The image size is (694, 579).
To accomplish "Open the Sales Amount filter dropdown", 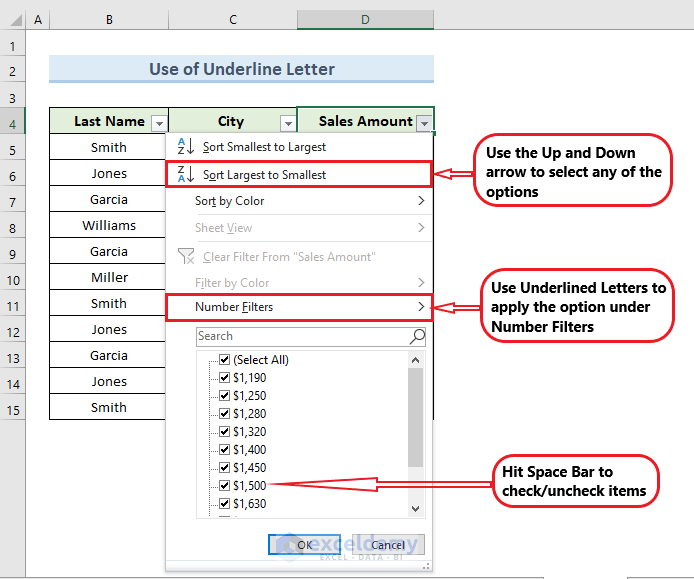I will coord(424,123).
